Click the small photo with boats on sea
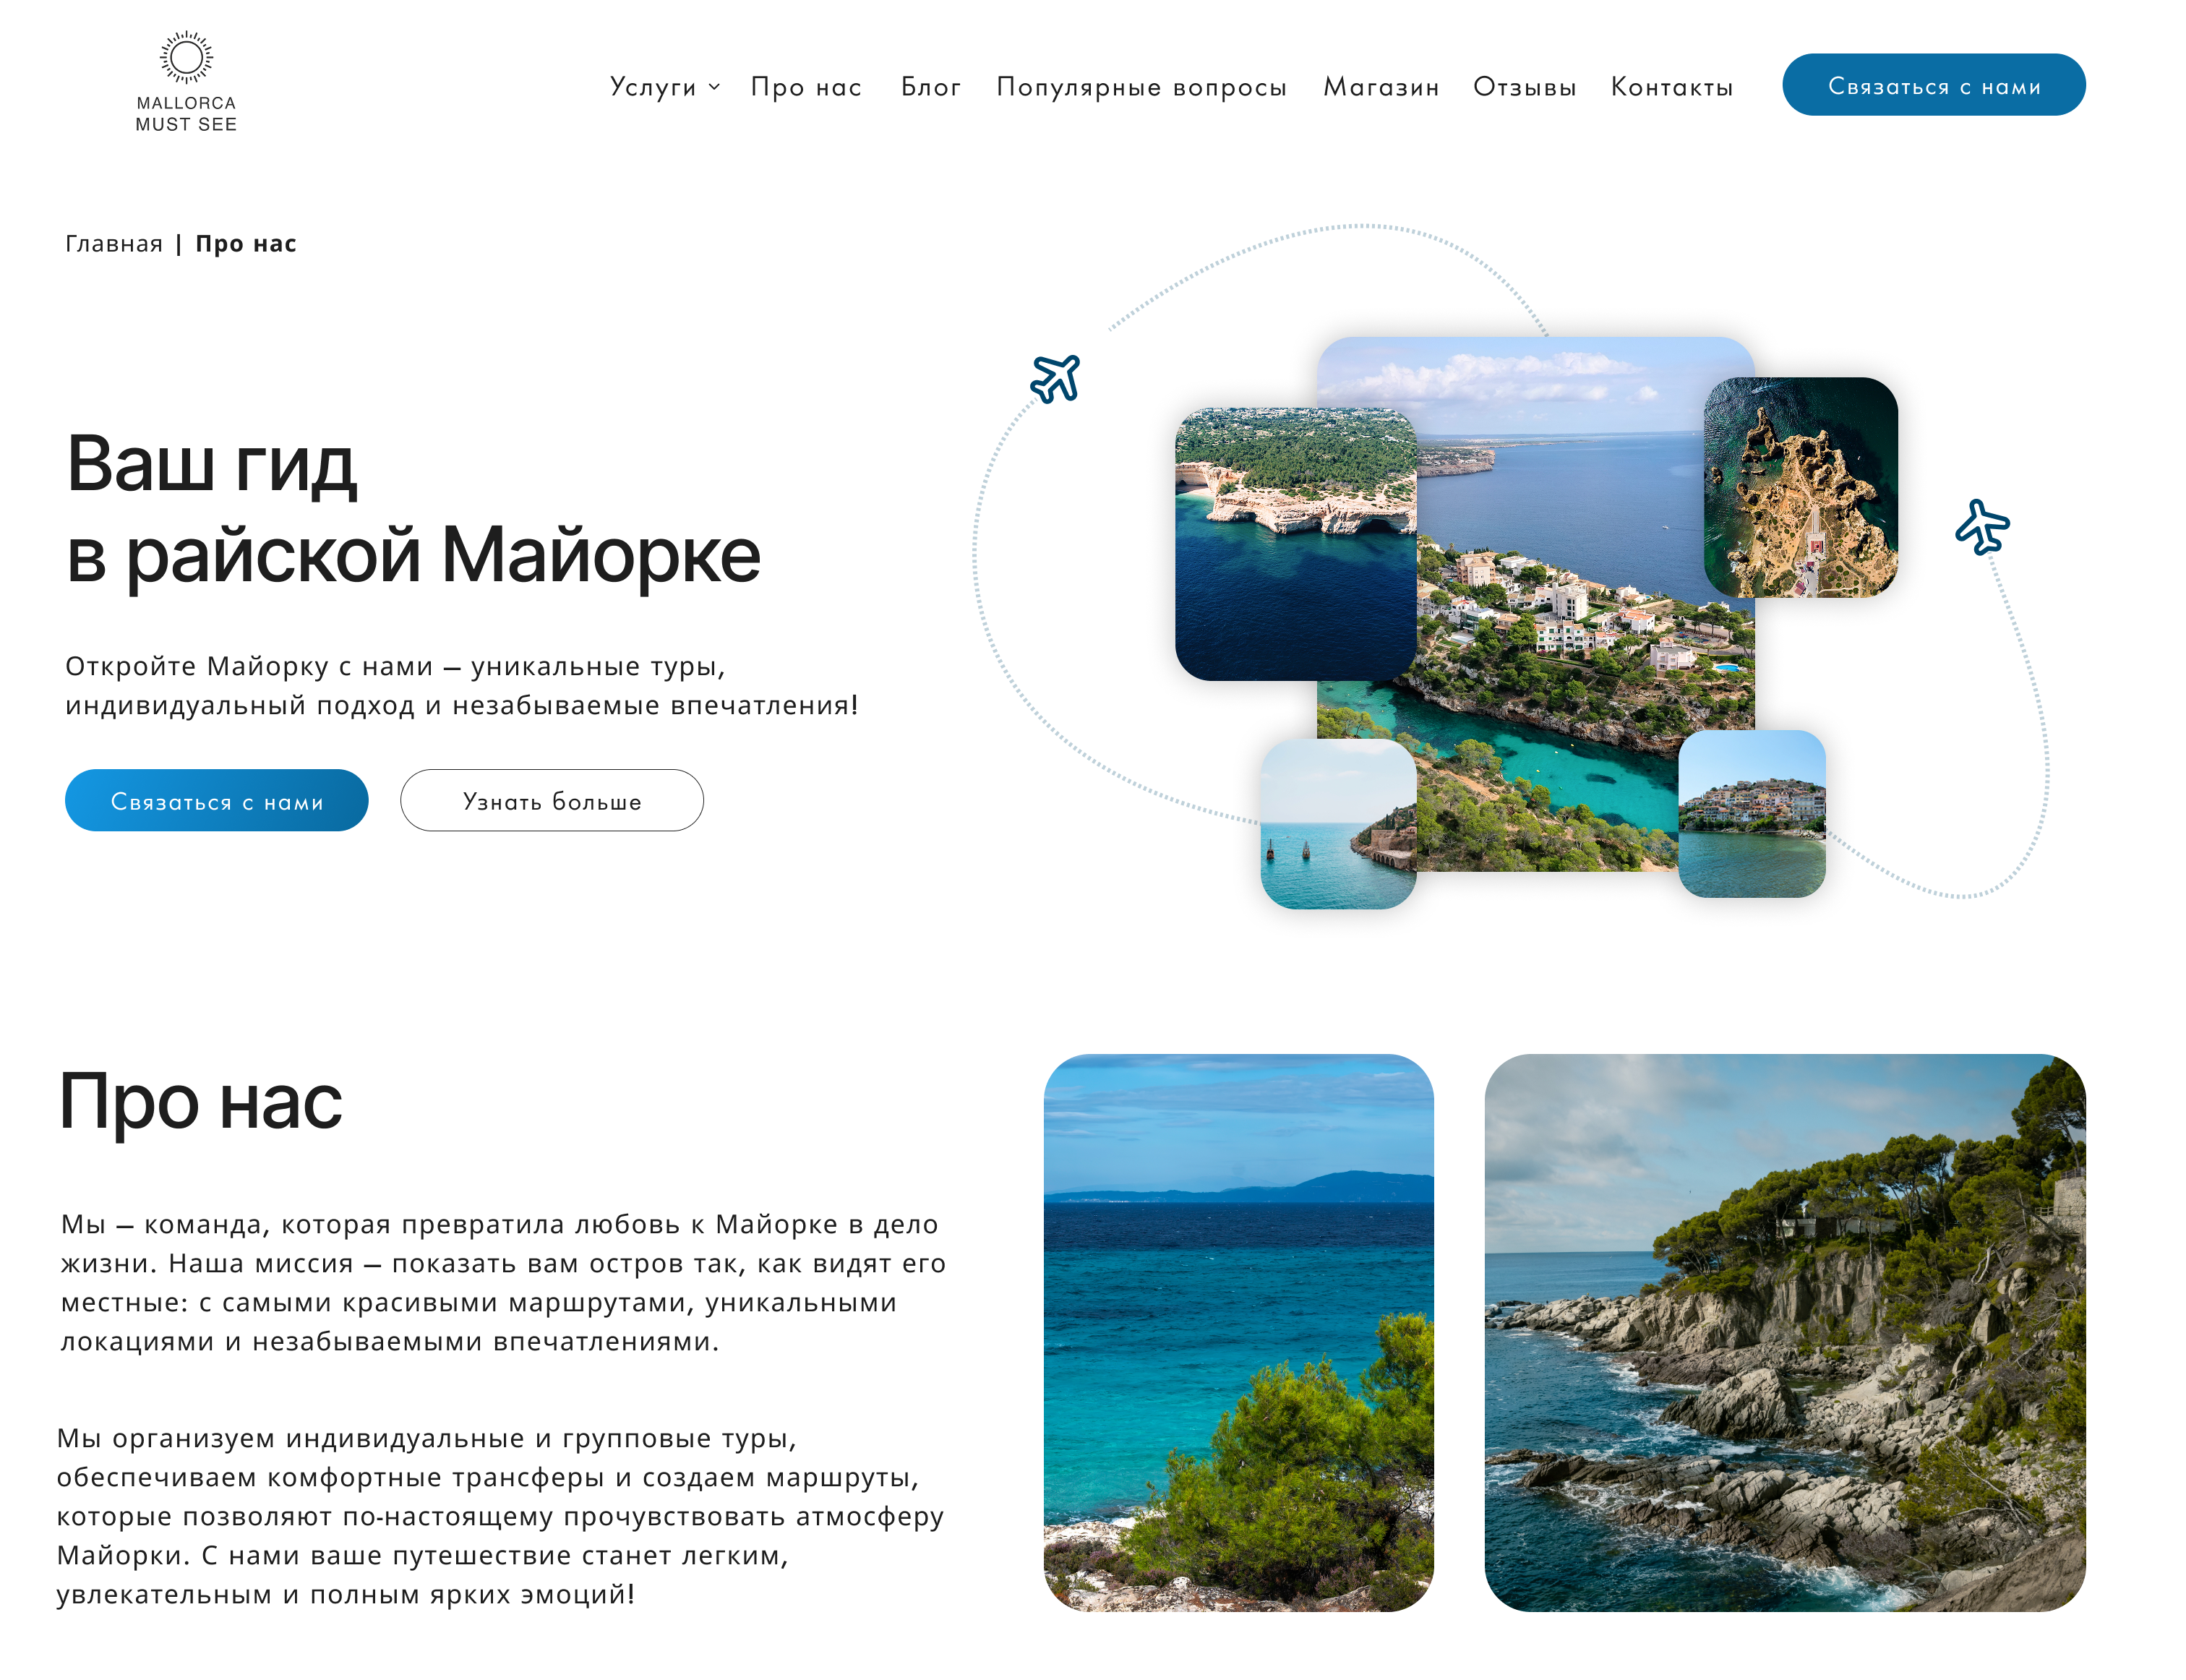 point(1337,823)
